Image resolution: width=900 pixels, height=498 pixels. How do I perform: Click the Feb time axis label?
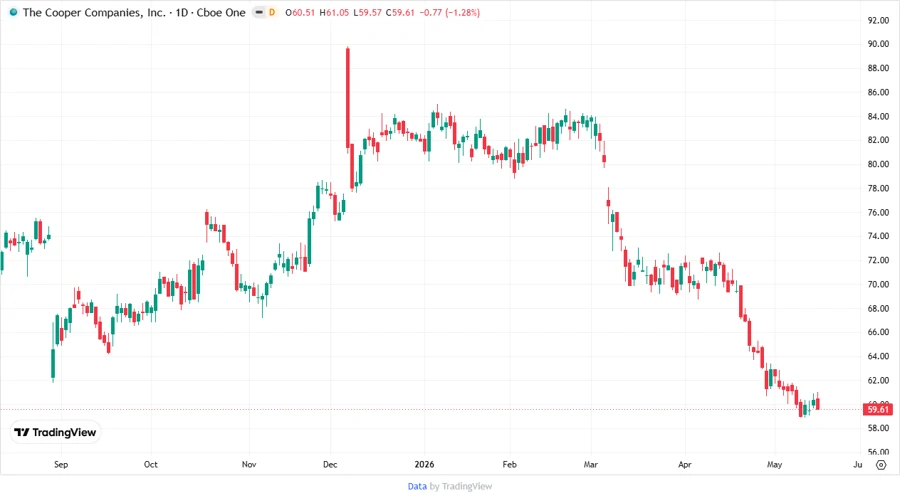pyautogui.click(x=509, y=464)
